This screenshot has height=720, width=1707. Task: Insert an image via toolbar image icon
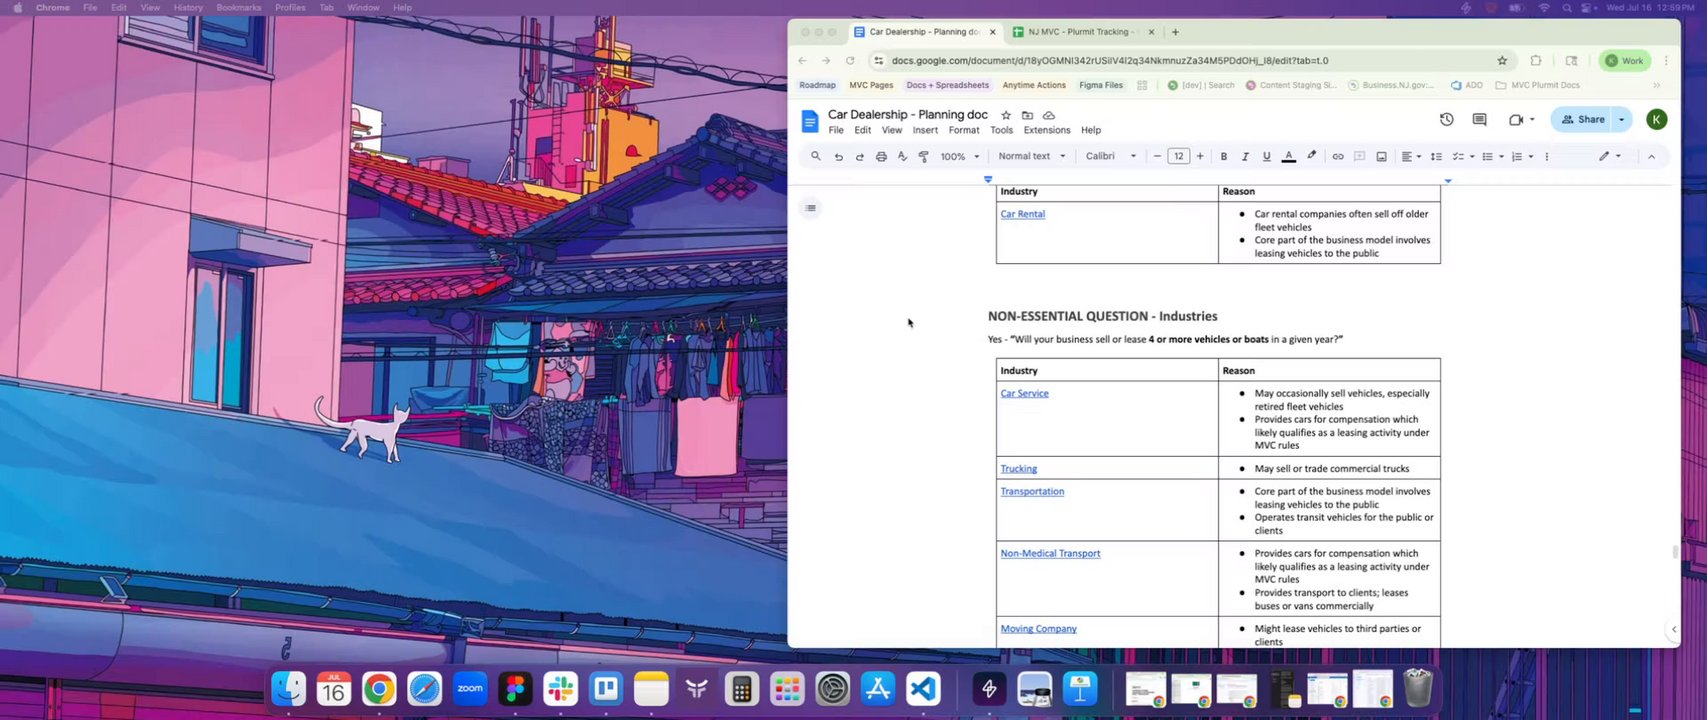(1382, 156)
